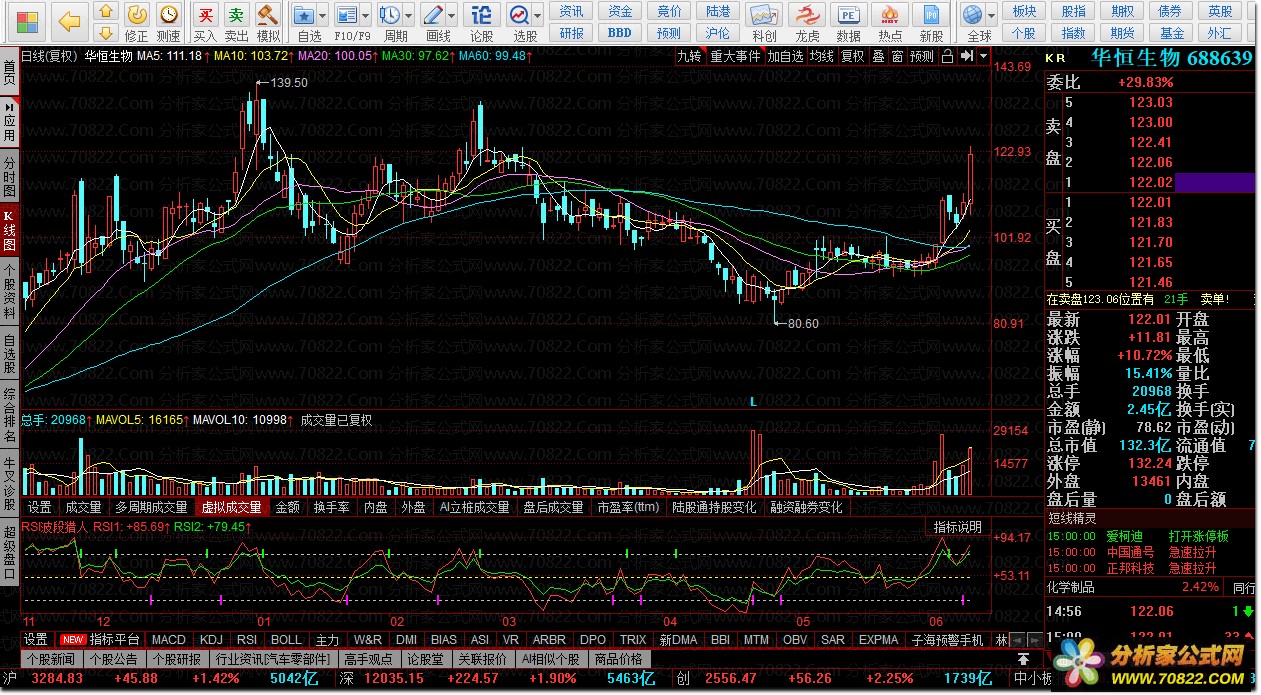Open the 模拟 gavel simulation tool
Viewport: 1261px width, 695px height.
268,22
